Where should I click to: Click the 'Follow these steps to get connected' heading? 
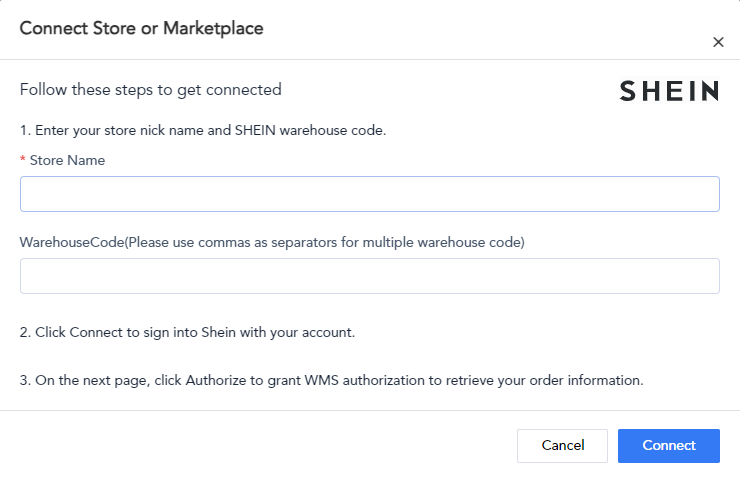click(x=151, y=90)
